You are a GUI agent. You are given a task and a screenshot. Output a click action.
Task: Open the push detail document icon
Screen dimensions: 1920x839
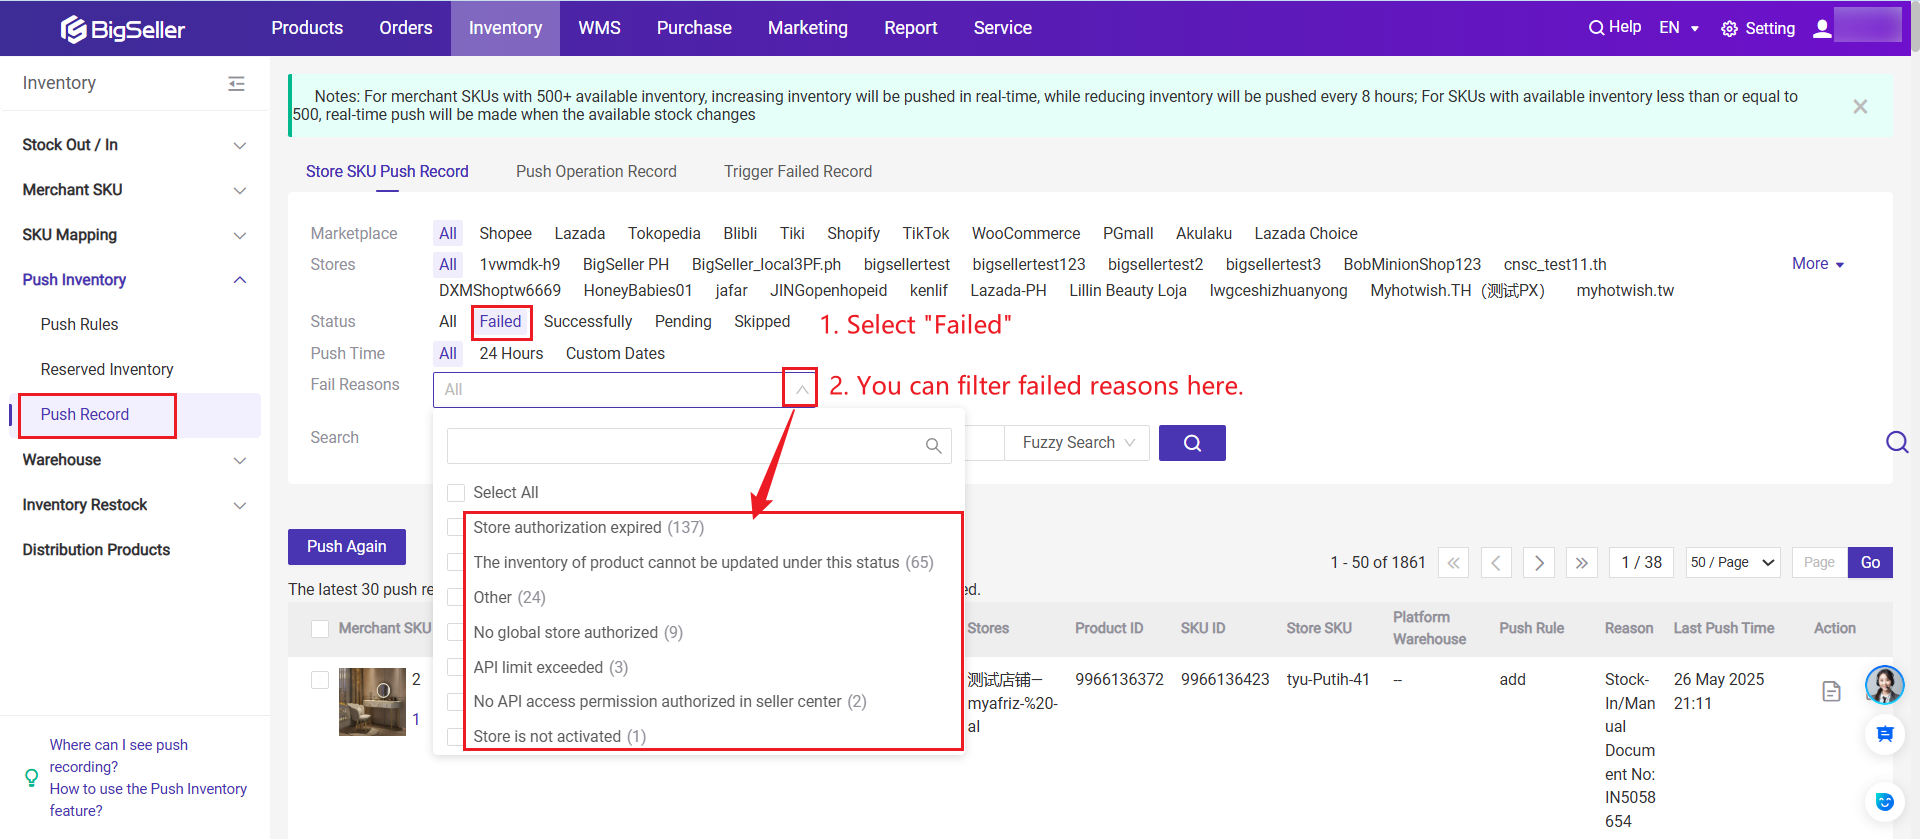tap(1831, 691)
